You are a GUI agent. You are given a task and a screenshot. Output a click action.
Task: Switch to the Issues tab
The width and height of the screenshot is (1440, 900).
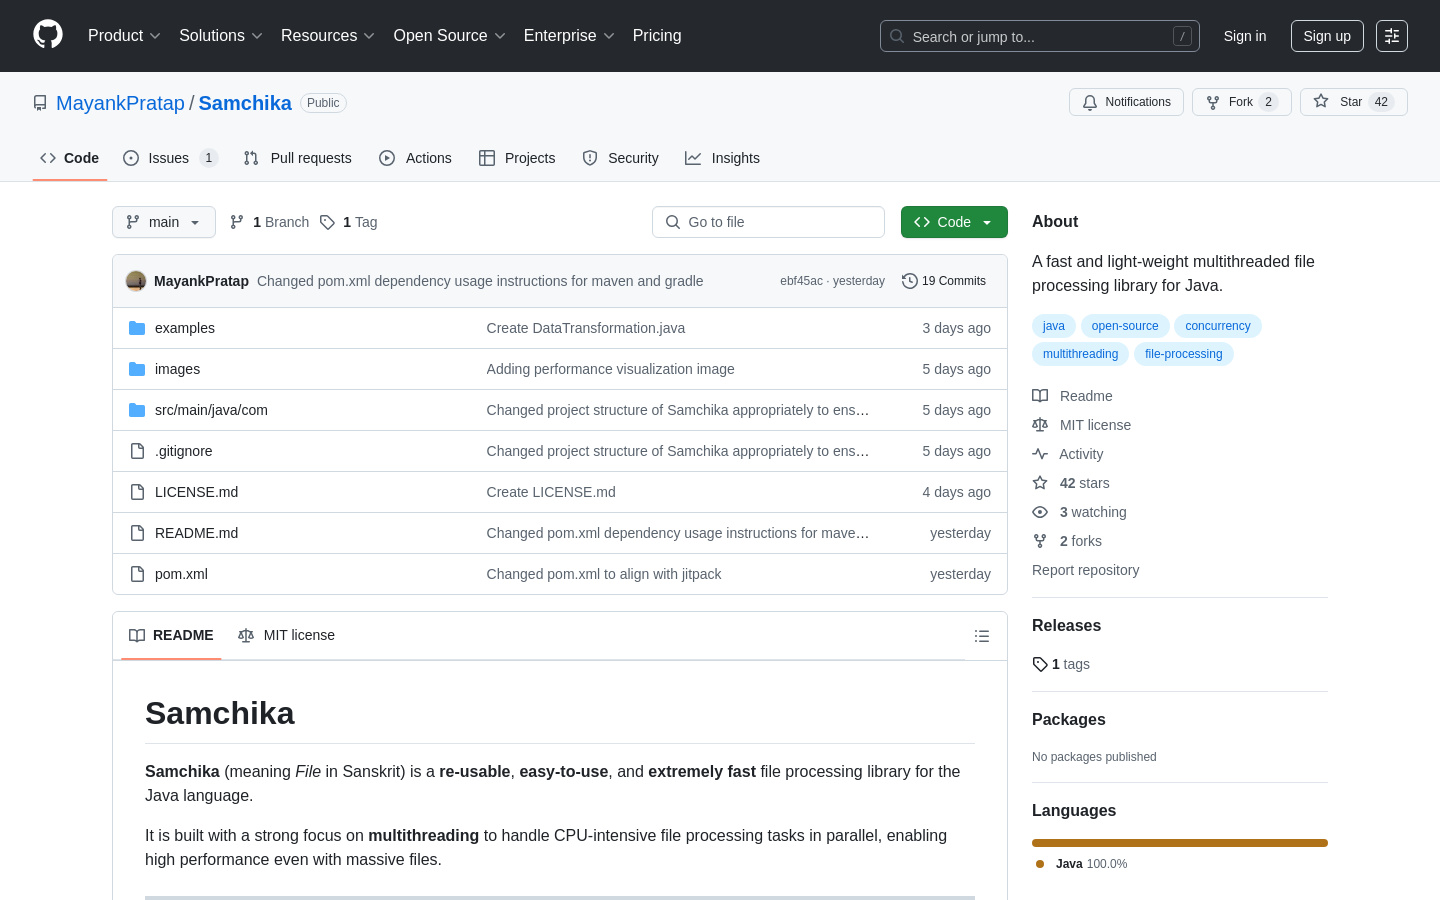click(170, 158)
